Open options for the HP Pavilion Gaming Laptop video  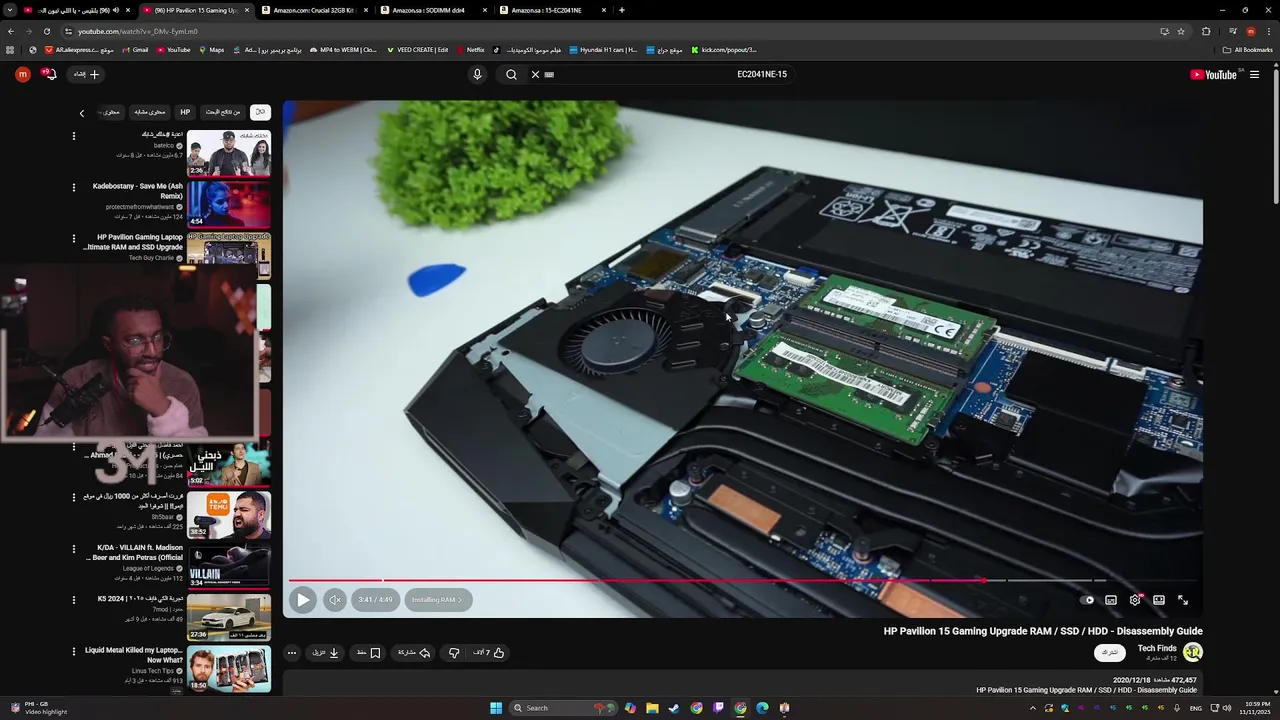[x=73, y=238]
